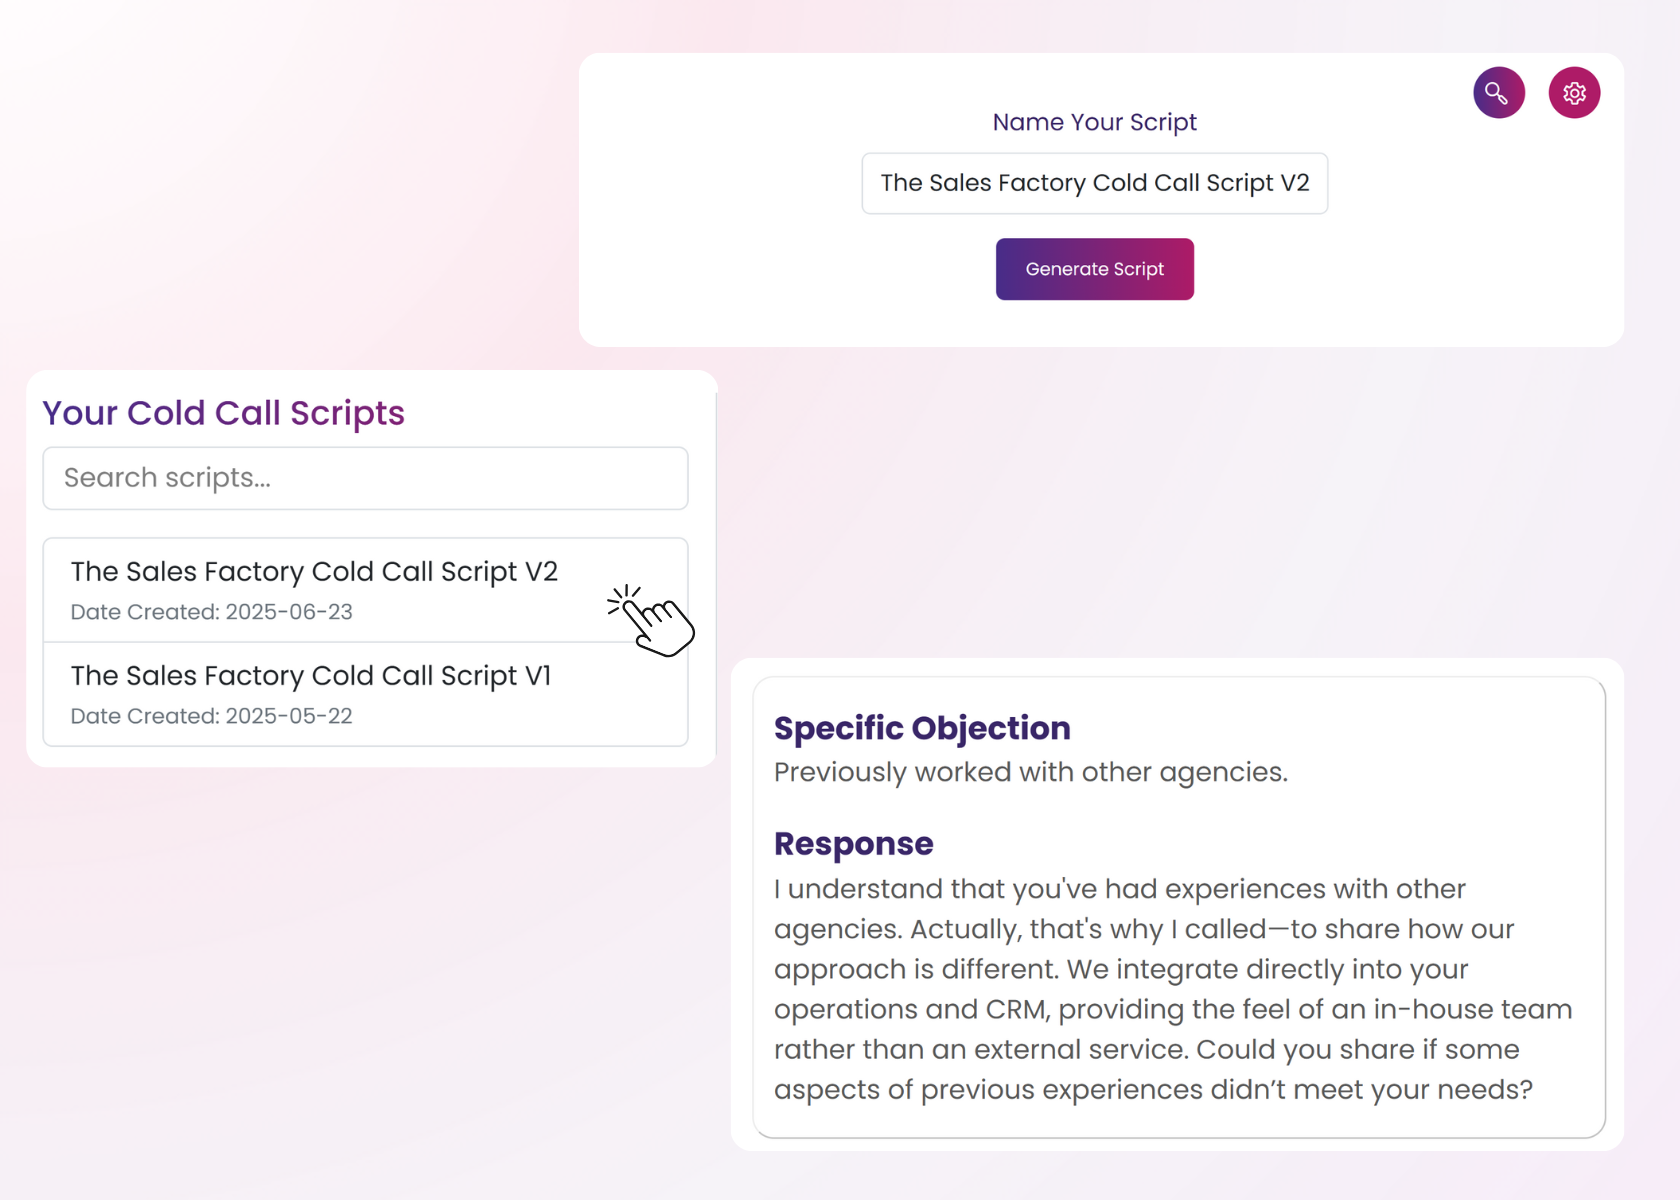Click the Your Cold Call Scripts heading
1680x1200 pixels.
[x=223, y=413]
